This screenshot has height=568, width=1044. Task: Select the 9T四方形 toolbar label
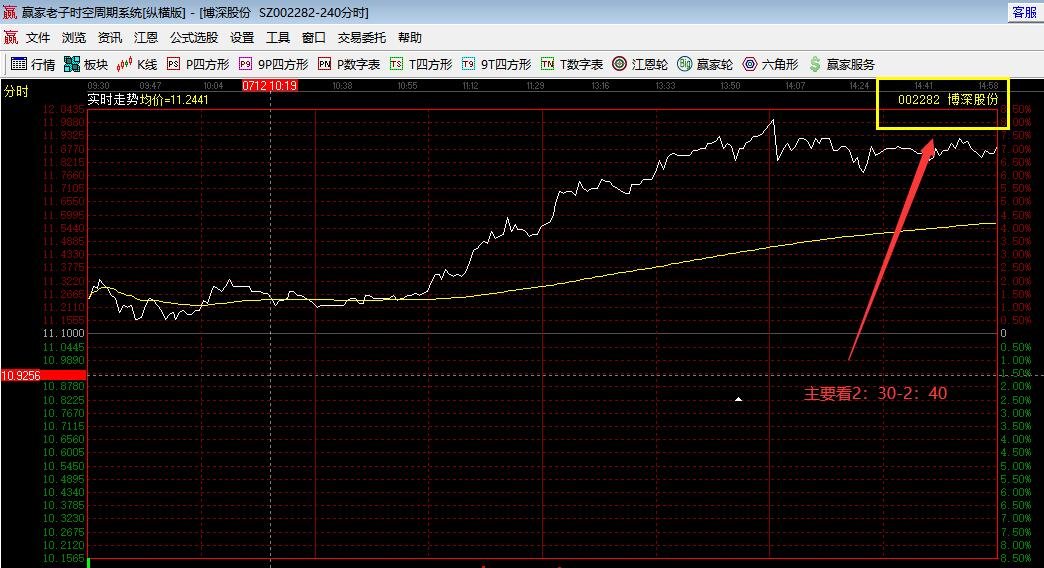pos(506,65)
